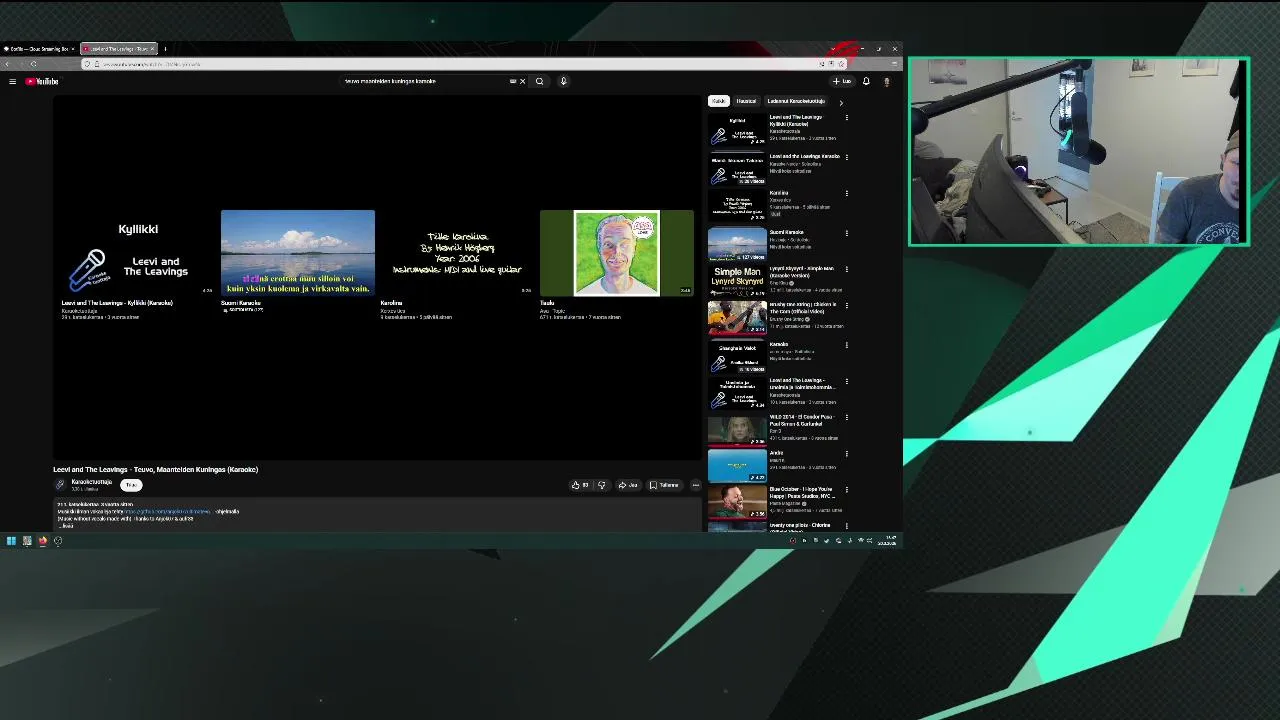Select the second filter chip in the sidebar
The image size is (1280, 720).
point(746,101)
